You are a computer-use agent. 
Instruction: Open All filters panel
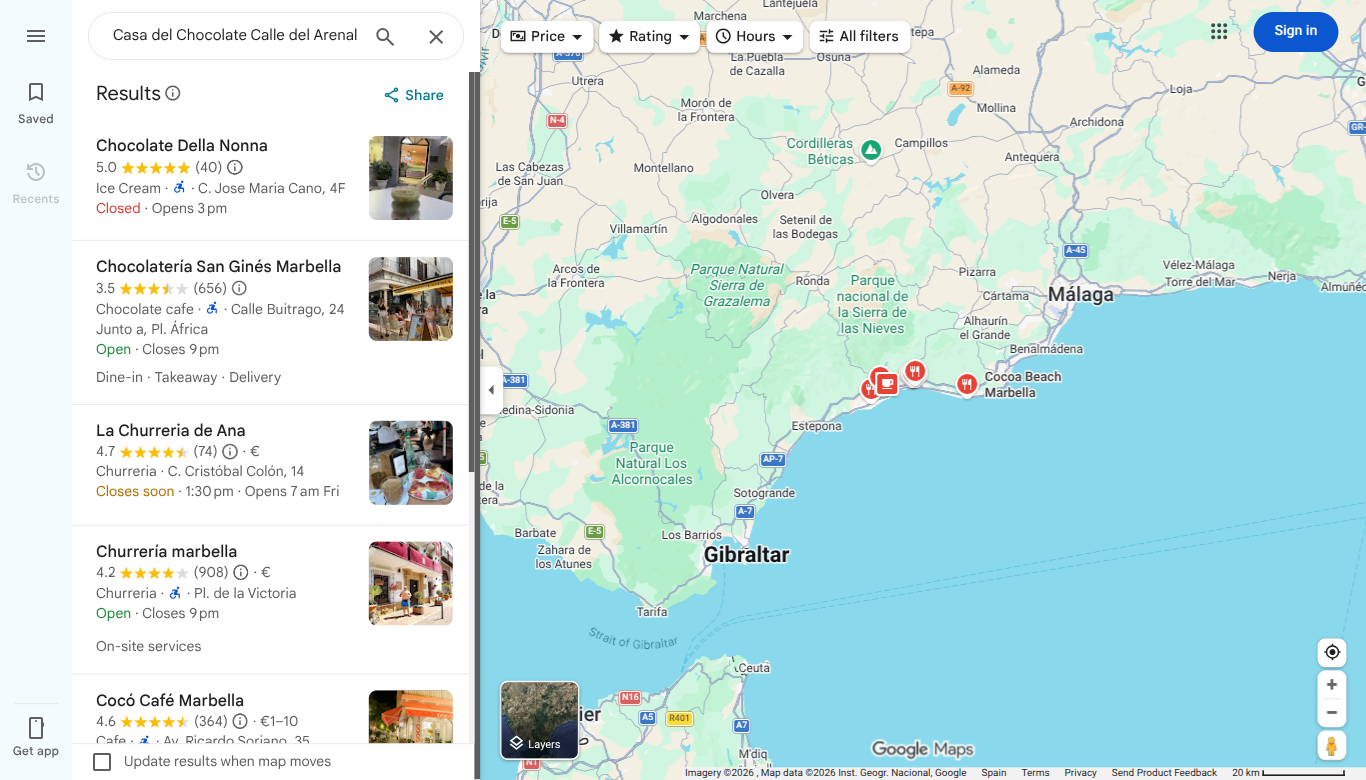click(859, 36)
